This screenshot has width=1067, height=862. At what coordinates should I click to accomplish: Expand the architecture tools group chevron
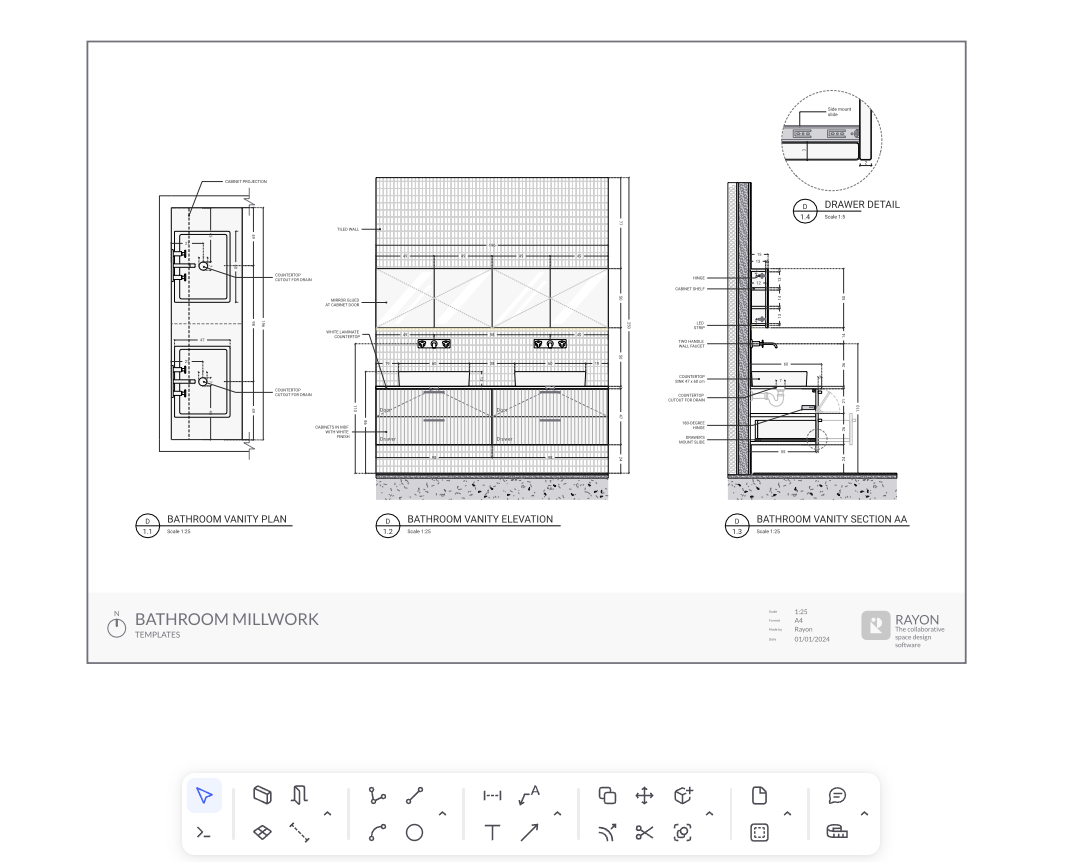pos(327,814)
